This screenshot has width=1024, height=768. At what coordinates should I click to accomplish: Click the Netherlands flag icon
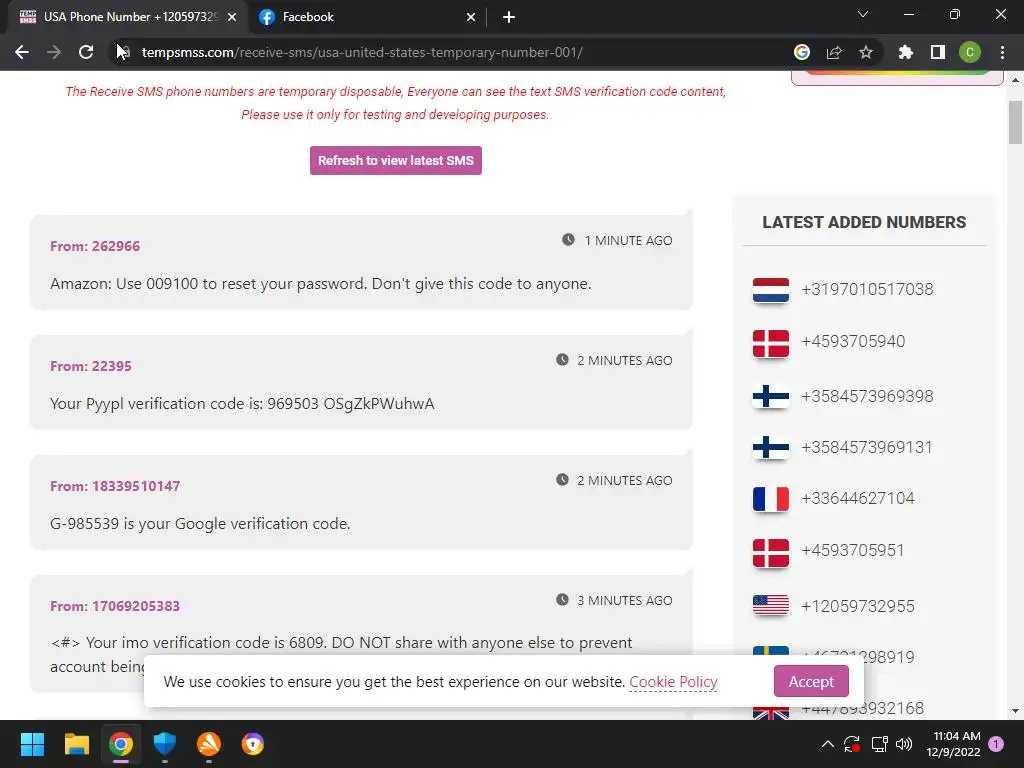pyautogui.click(x=771, y=290)
